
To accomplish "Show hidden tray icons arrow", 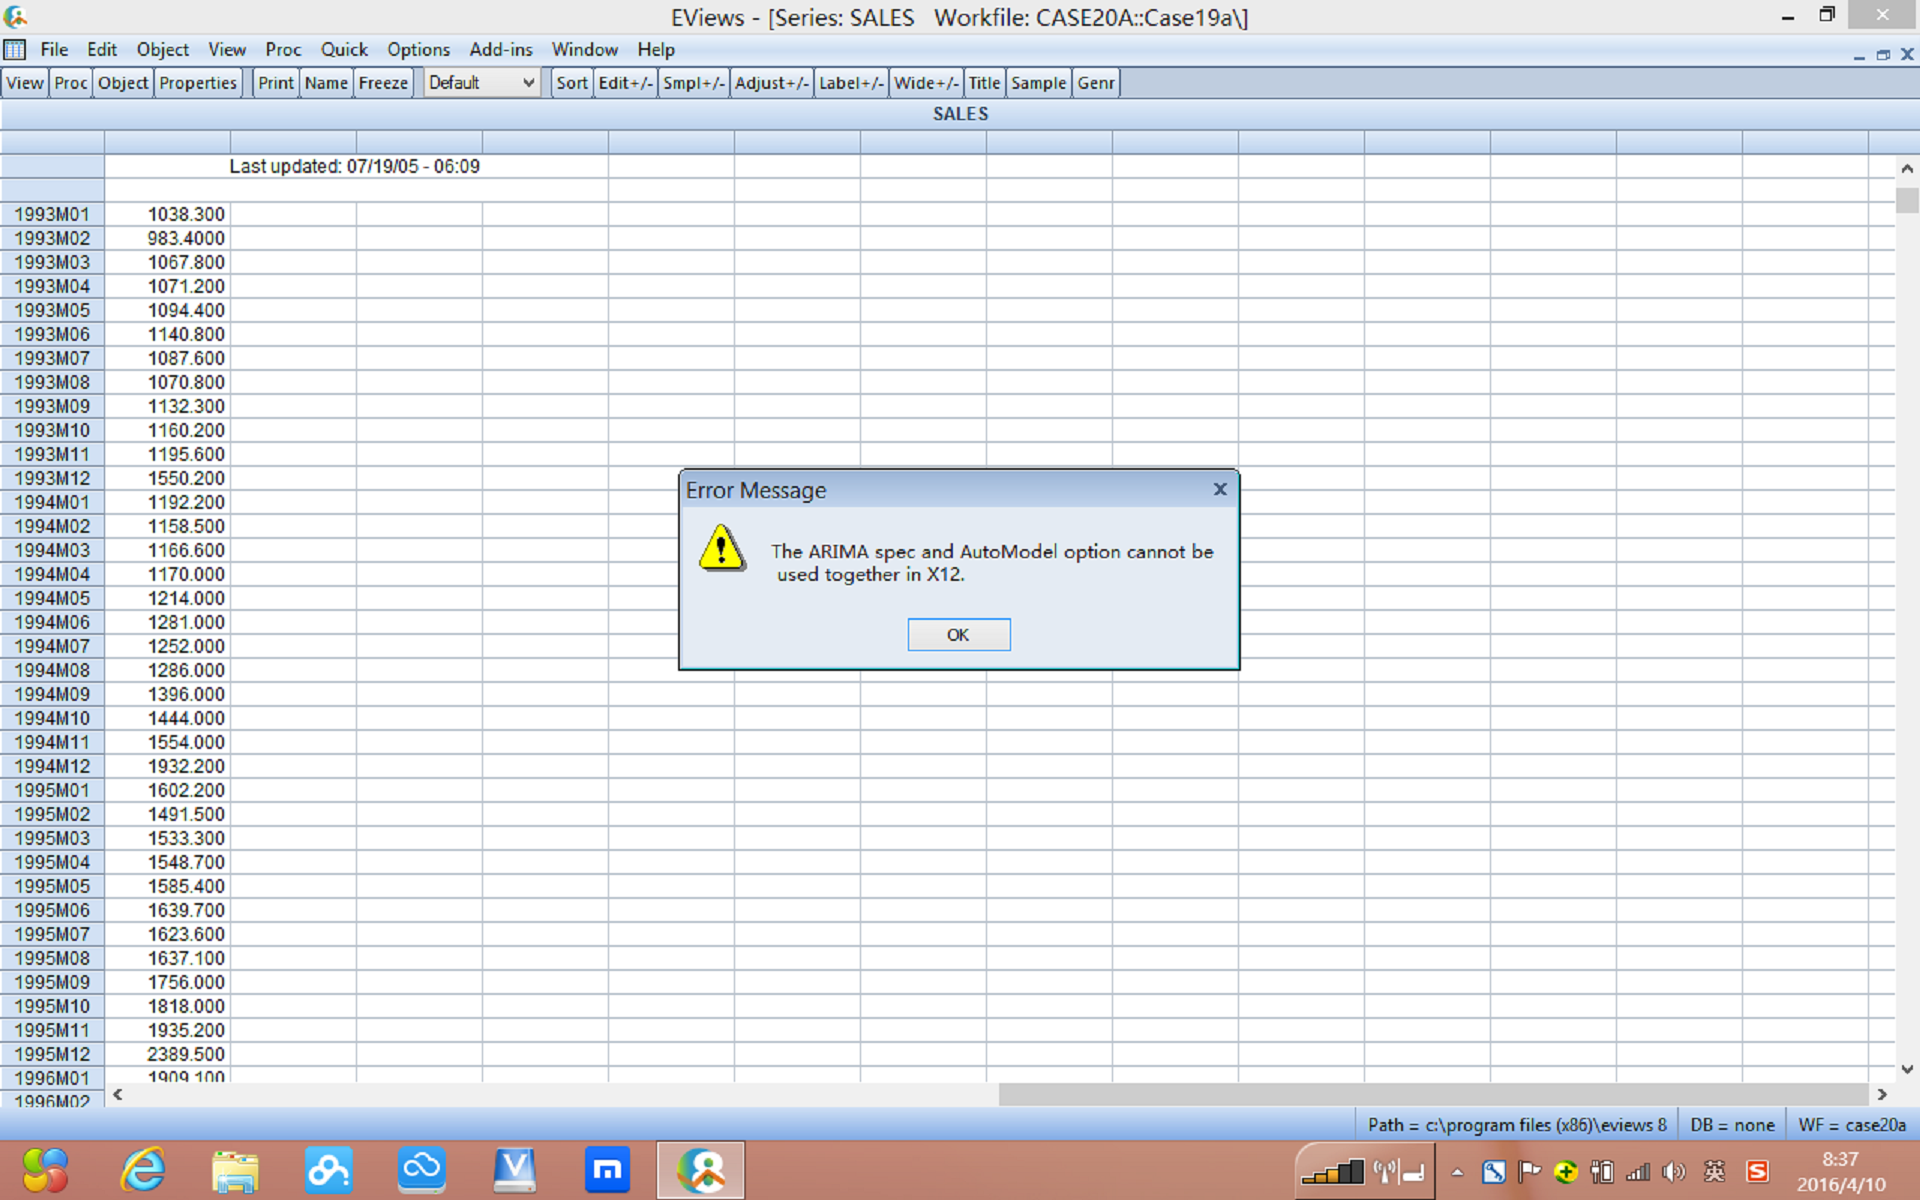I will point(1457,1173).
